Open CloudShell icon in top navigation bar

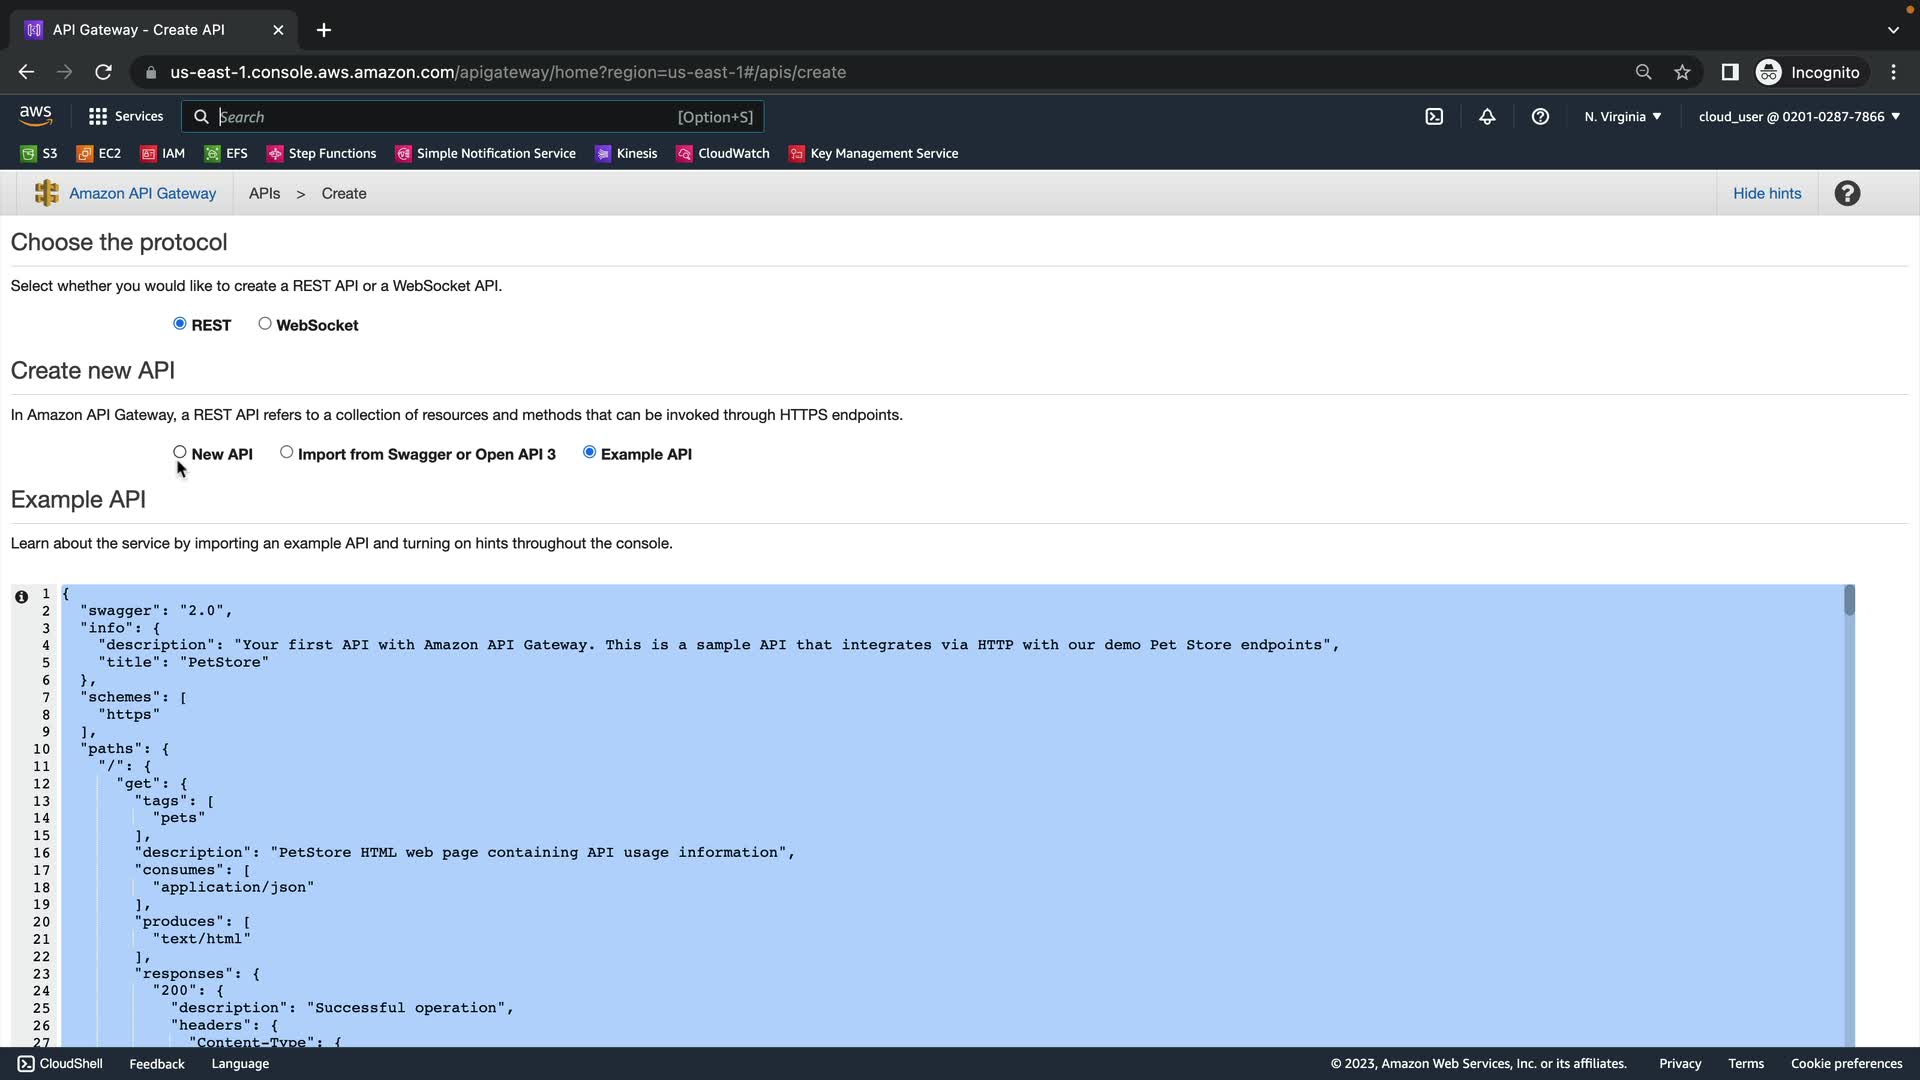point(1434,117)
